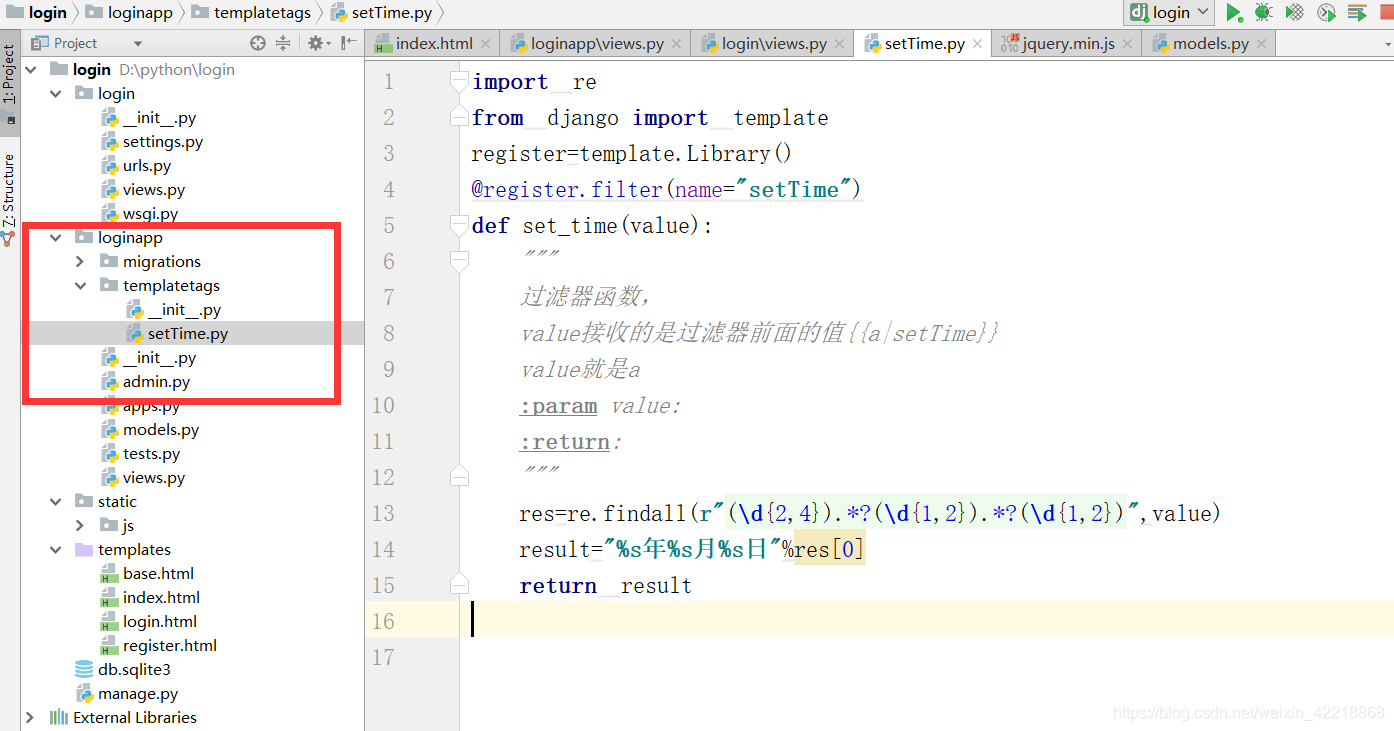
Task: Click External Libraries bar-chart icon
Action: coord(59,717)
